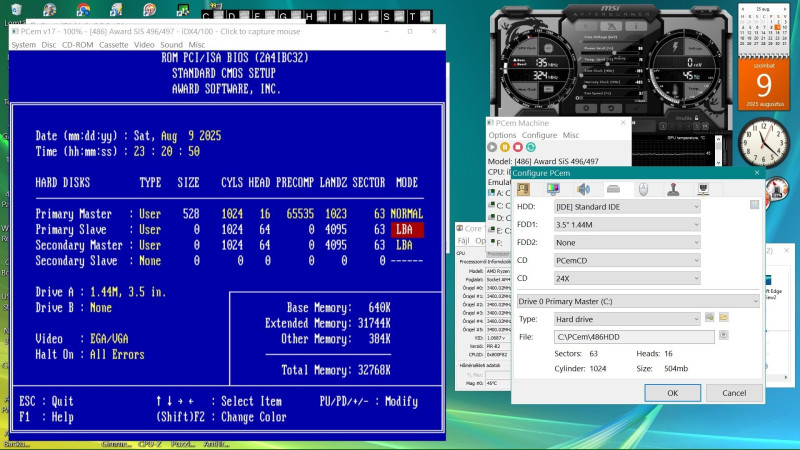
Task: Click the A: drive entry in PCem Machine
Action: [x=499, y=193]
